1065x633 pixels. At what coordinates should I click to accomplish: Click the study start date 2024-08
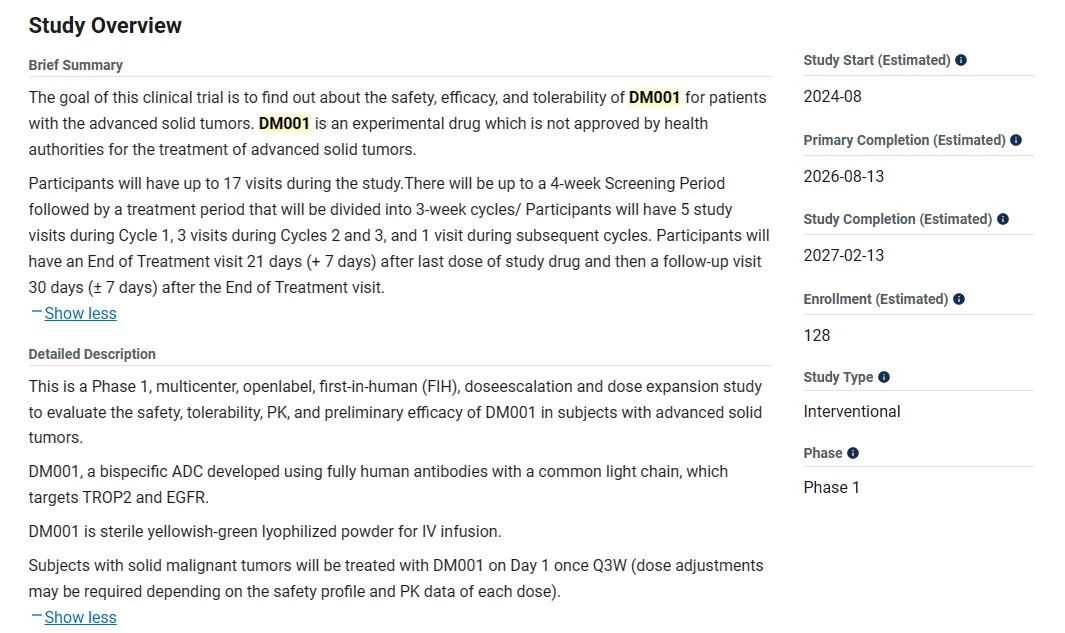pyautogui.click(x=832, y=97)
